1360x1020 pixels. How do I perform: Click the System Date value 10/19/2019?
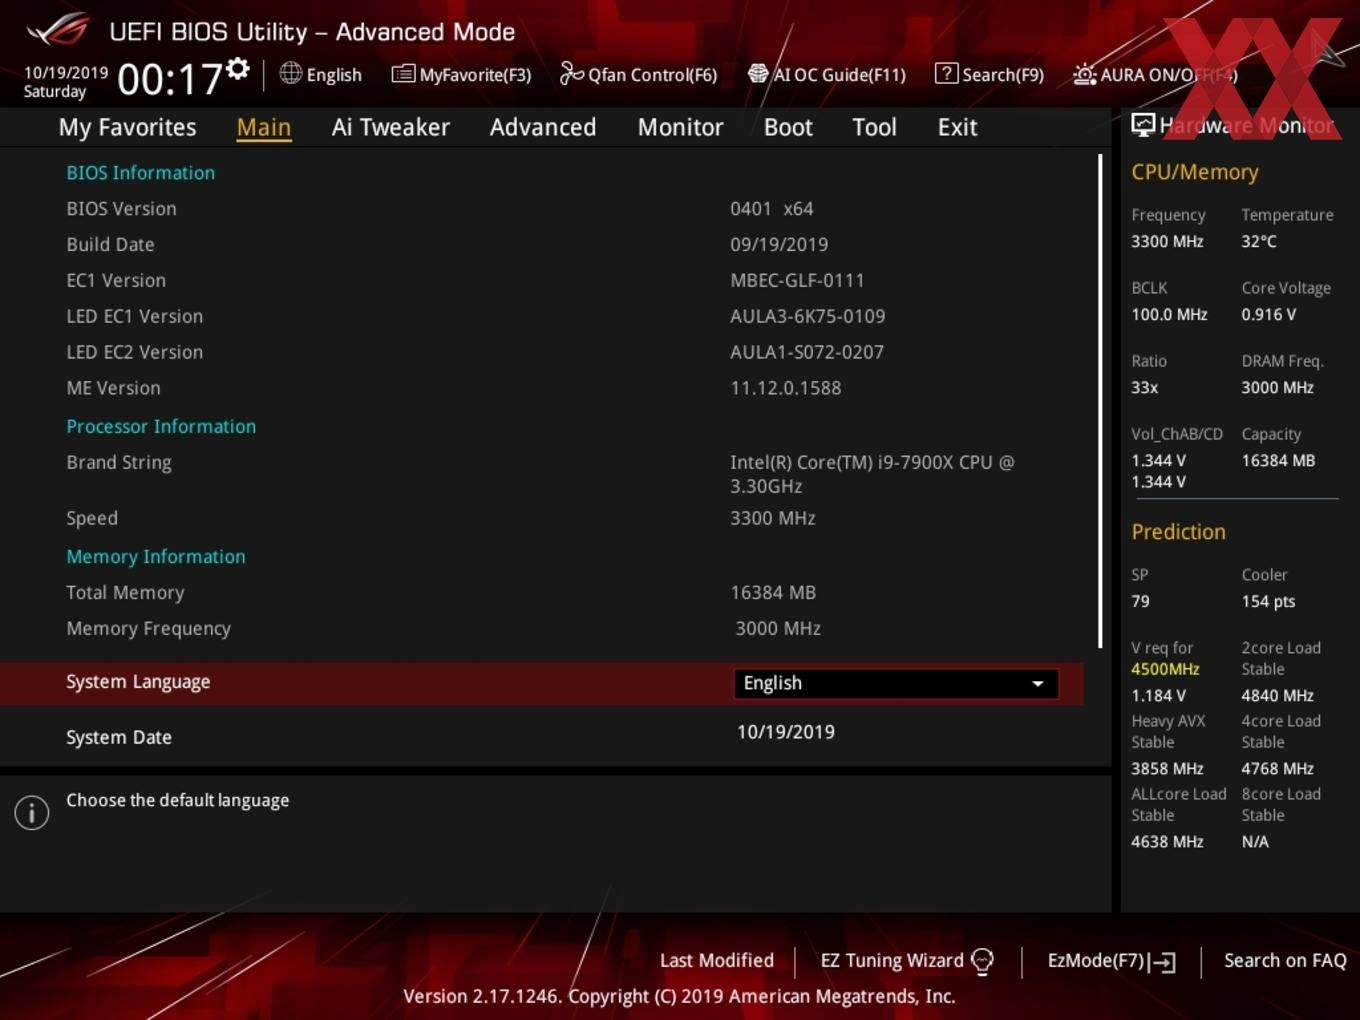coord(786,732)
